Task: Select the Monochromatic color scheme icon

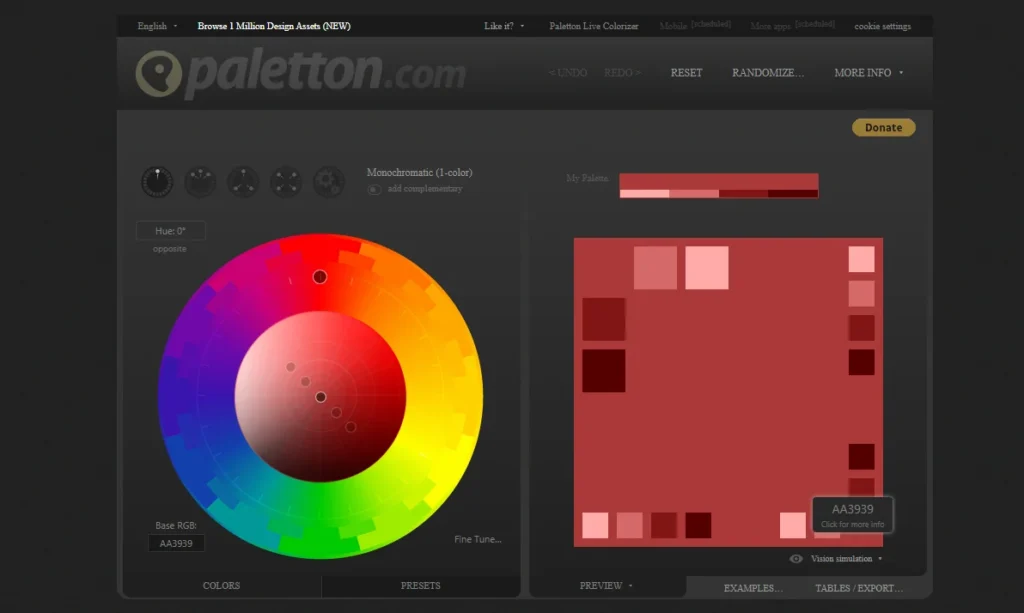Action: (157, 181)
